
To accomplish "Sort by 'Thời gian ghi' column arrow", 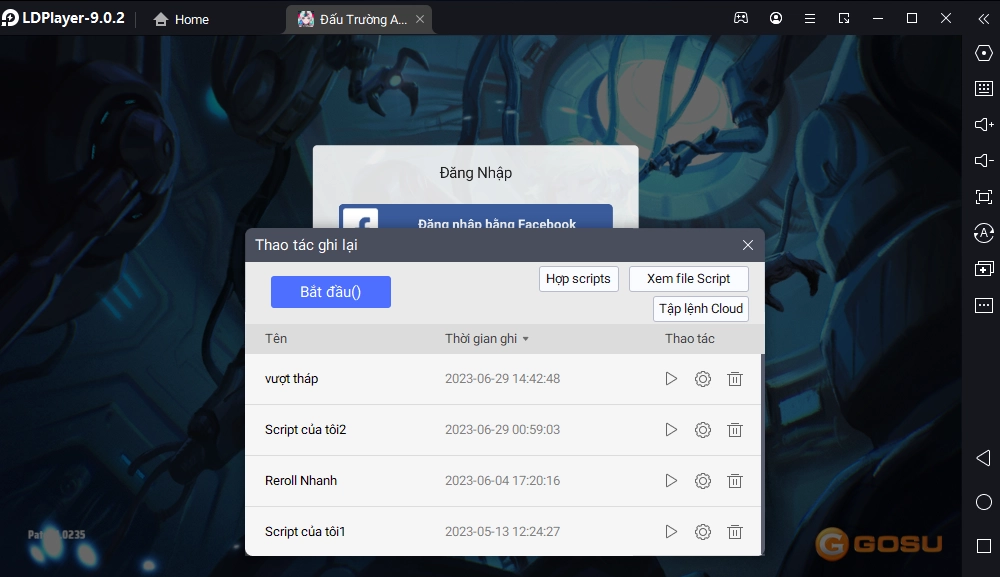I will click(526, 339).
